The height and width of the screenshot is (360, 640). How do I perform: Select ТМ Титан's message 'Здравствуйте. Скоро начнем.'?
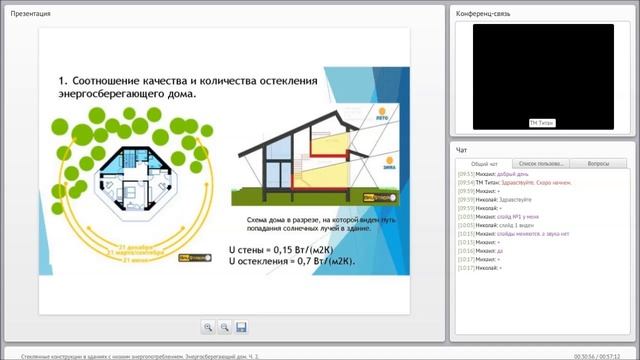tap(514, 182)
